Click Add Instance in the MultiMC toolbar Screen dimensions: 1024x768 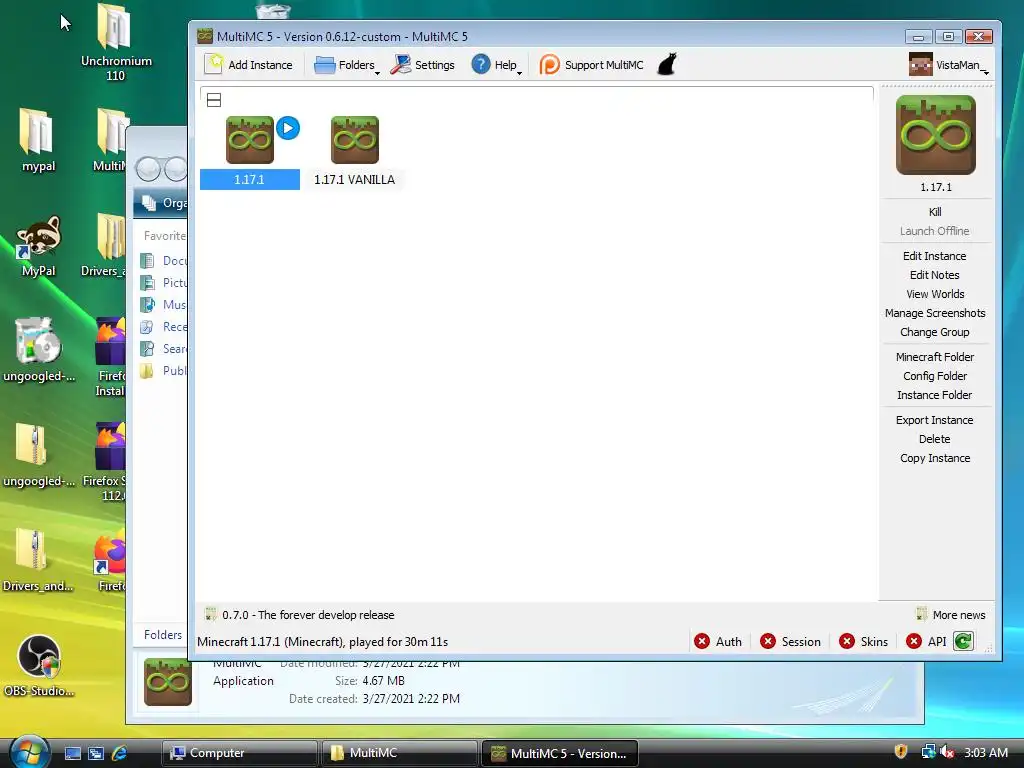tap(249, 65)
